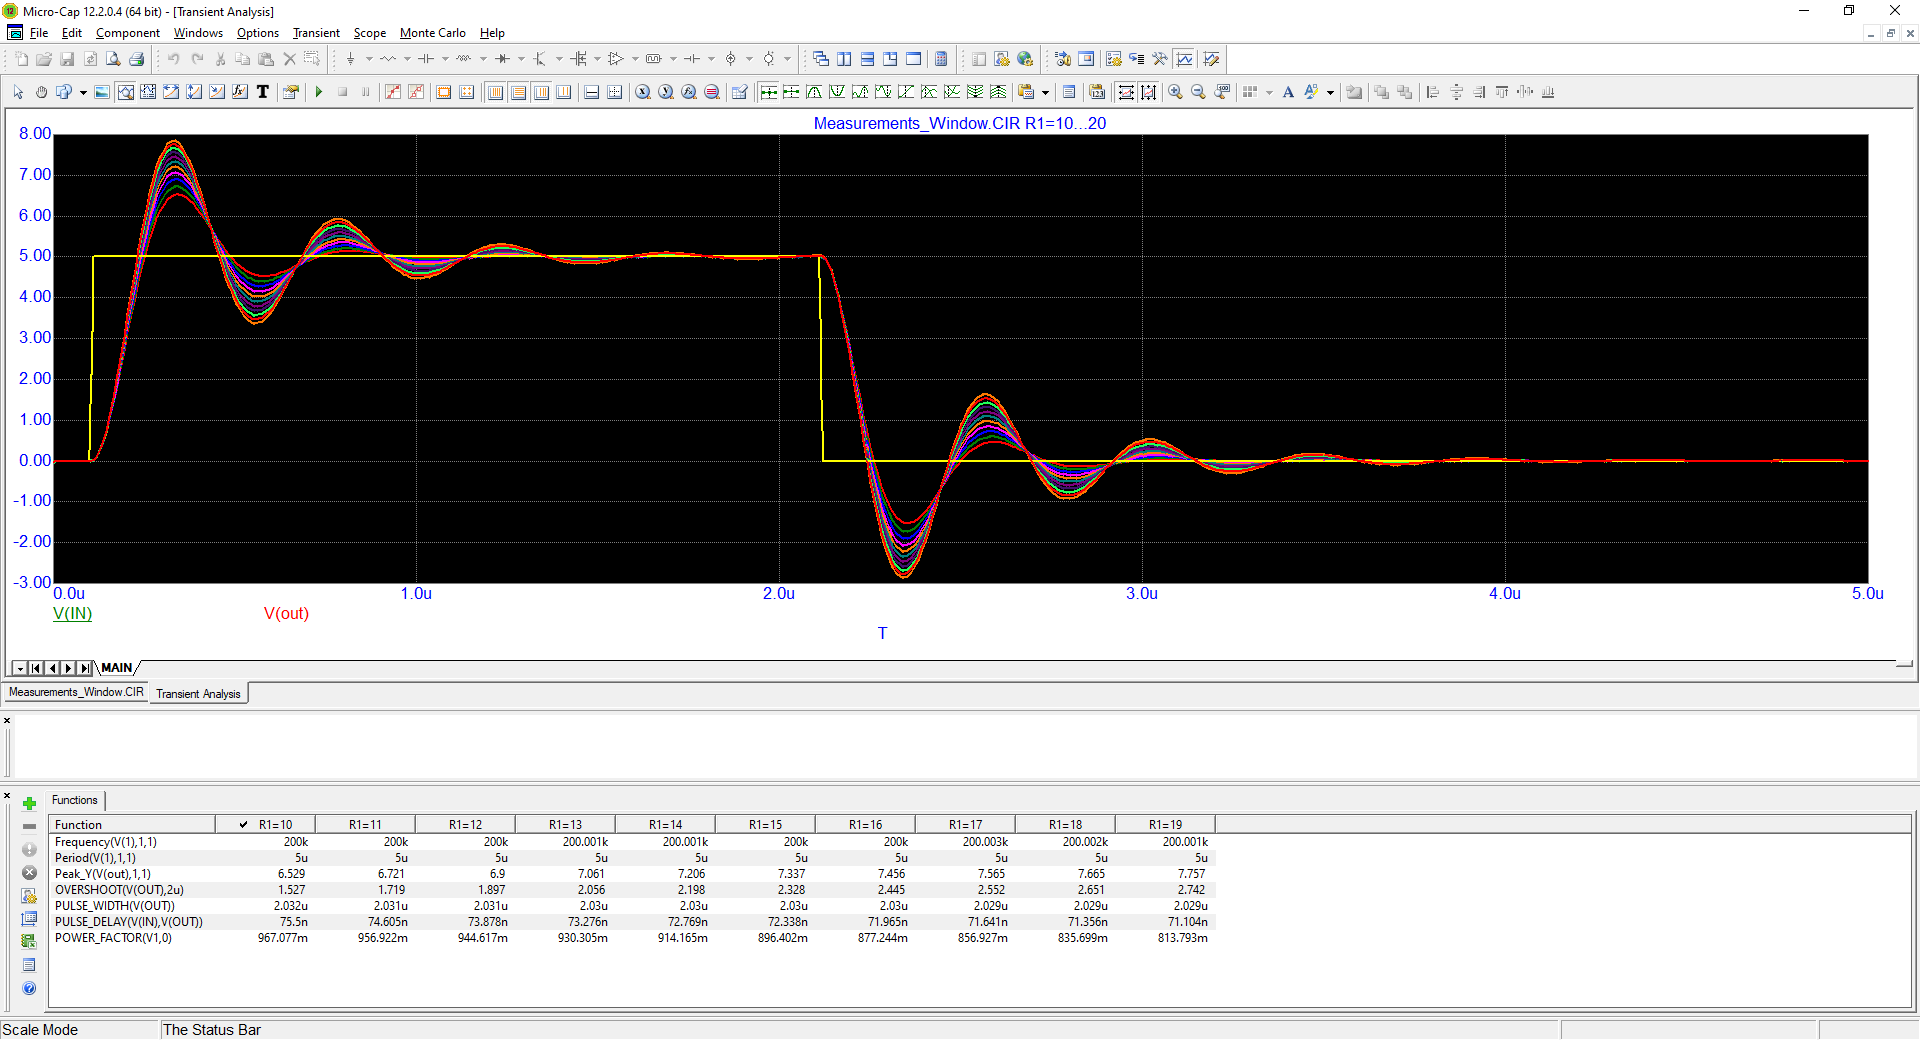The width and height of the screenshot is (1920, 1040).
Task: Toggle auto scale vertical button
Action: [1149, 92]
